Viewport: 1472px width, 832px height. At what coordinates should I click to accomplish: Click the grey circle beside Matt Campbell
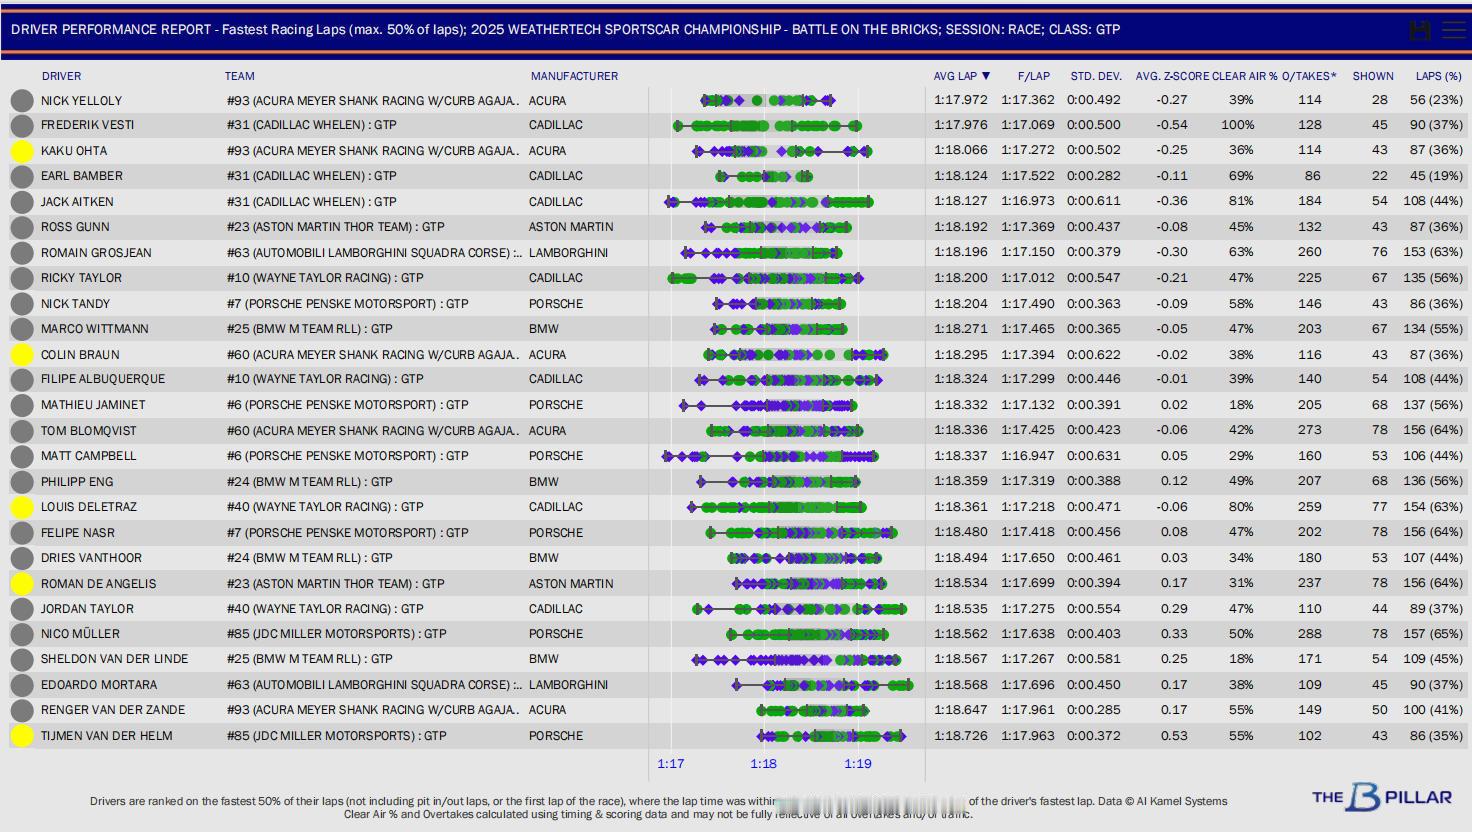[x=22, y=456]
